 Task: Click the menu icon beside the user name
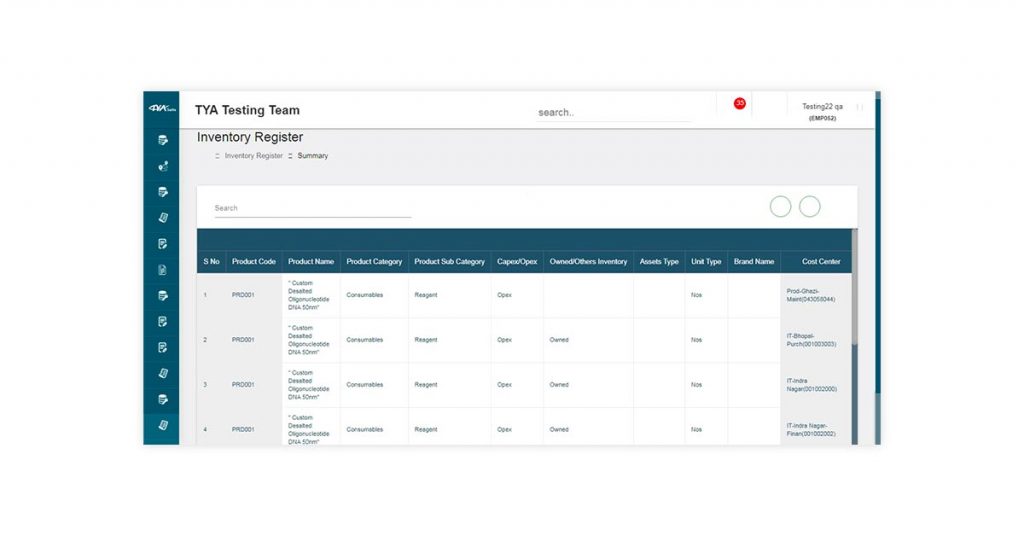[860, 107]
